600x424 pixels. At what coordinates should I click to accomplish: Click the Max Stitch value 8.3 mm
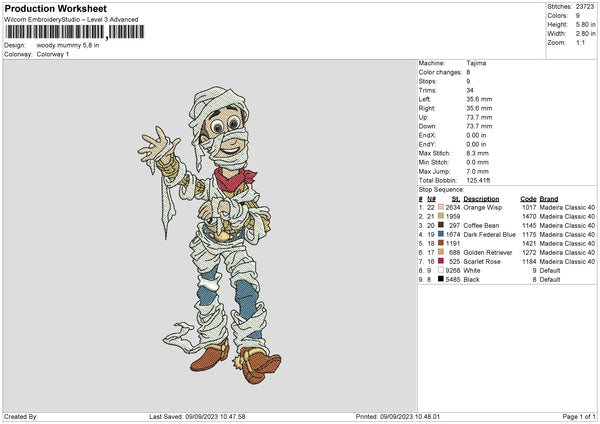click(477, 153)
